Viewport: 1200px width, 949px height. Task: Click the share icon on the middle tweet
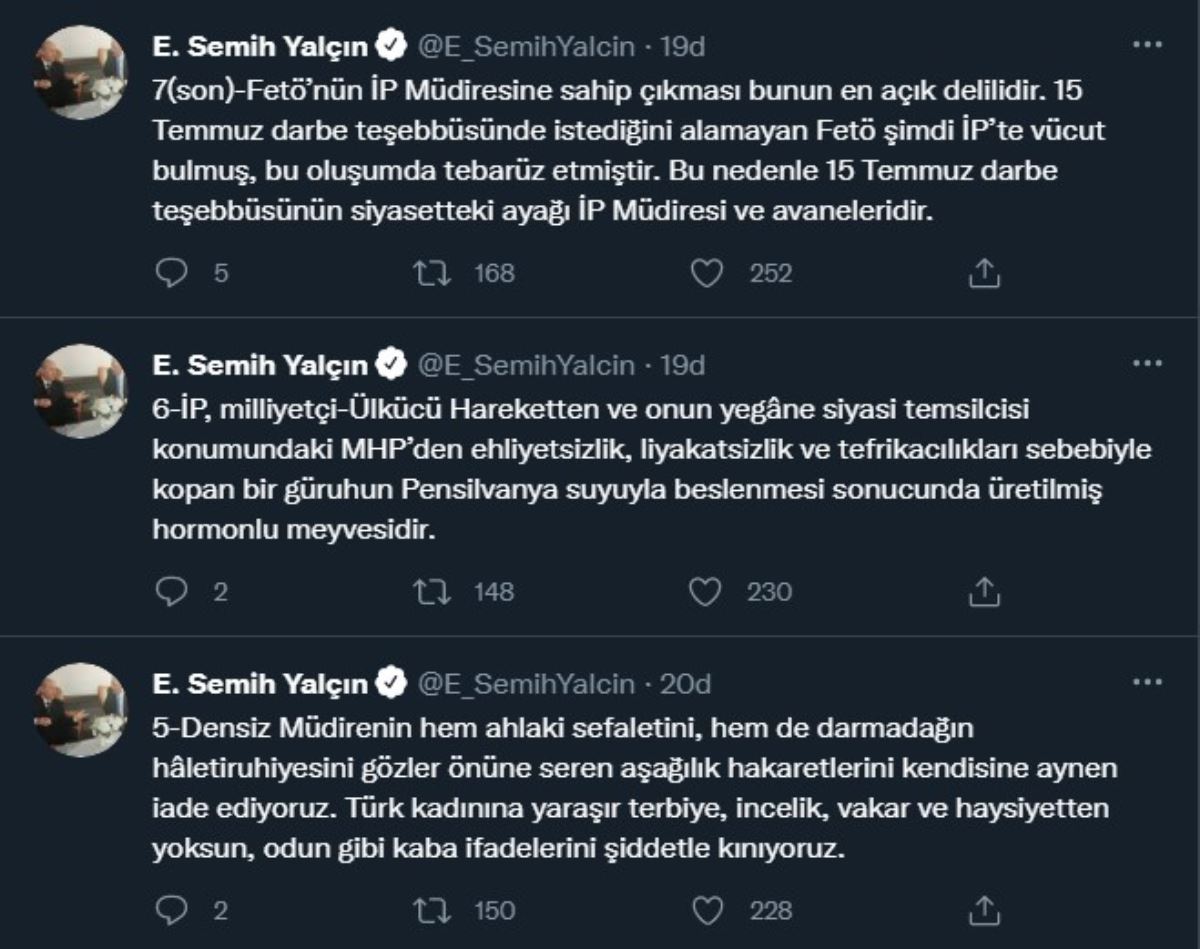(x=982, y=591)
